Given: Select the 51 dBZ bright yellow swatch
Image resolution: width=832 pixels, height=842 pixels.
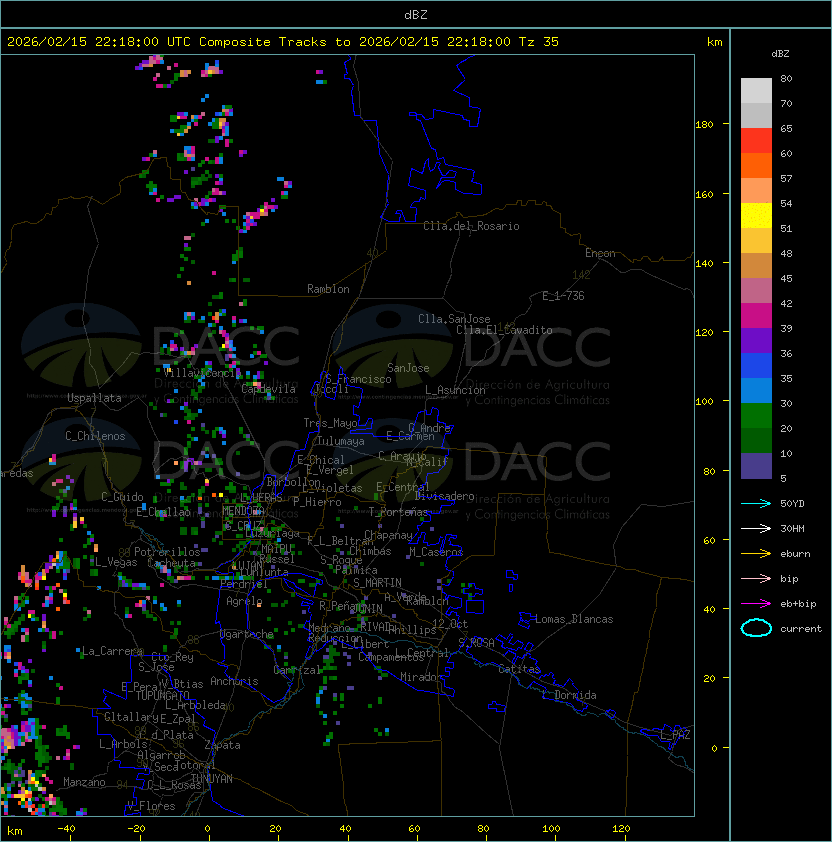Looking at the screenshot, I should point(756,215).
